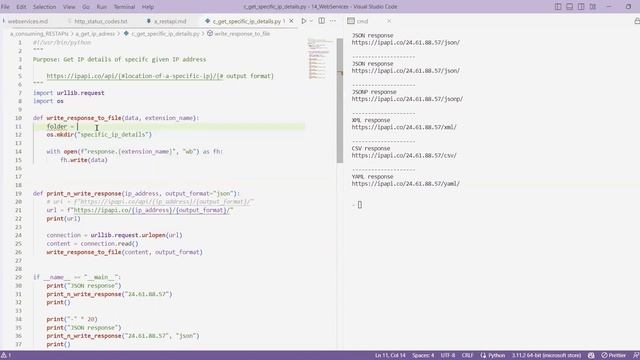
Task: Open the notifications icon in status bar
Action: coord(636,356)
